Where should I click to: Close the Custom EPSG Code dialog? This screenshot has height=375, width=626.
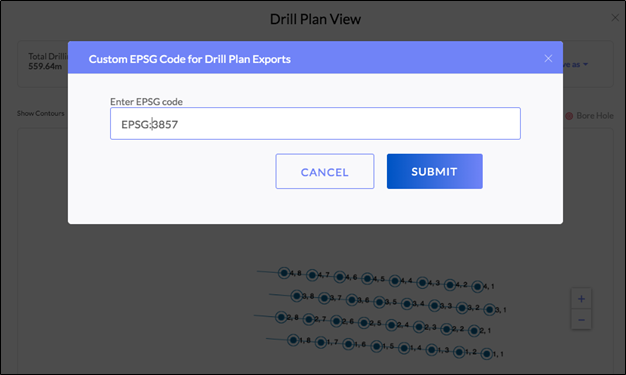tap(548, 59)
